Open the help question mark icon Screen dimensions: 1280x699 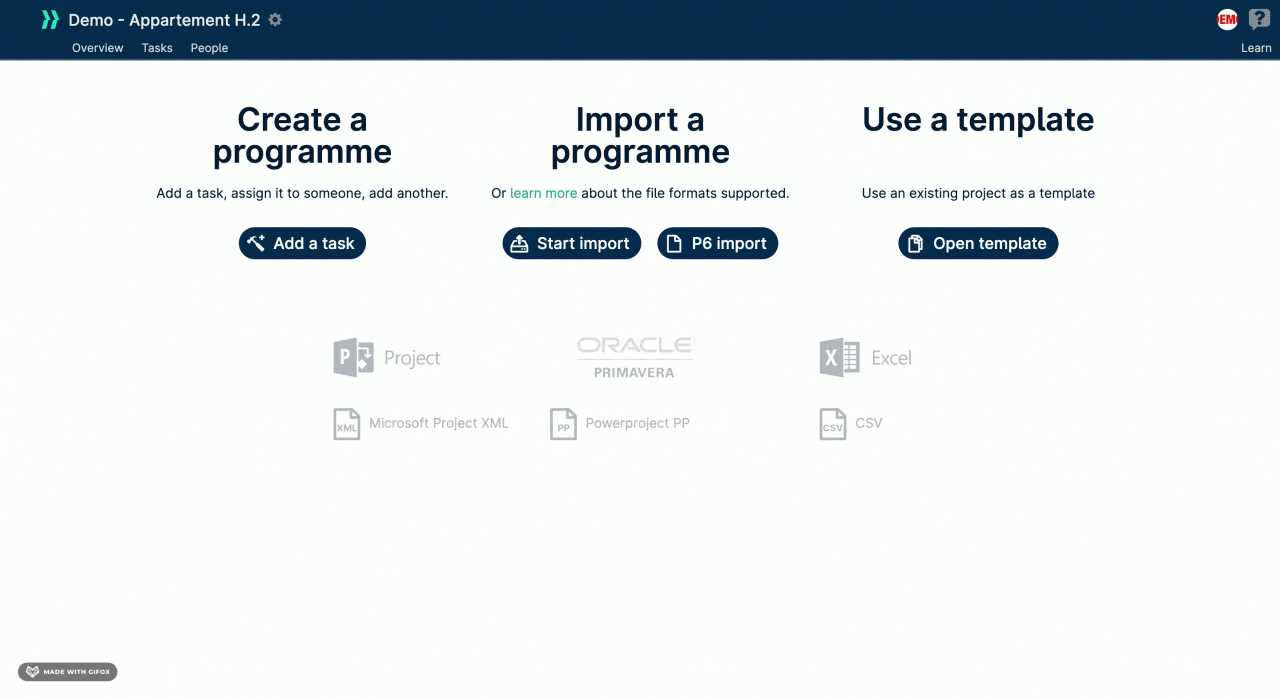tap(1259, 19)
